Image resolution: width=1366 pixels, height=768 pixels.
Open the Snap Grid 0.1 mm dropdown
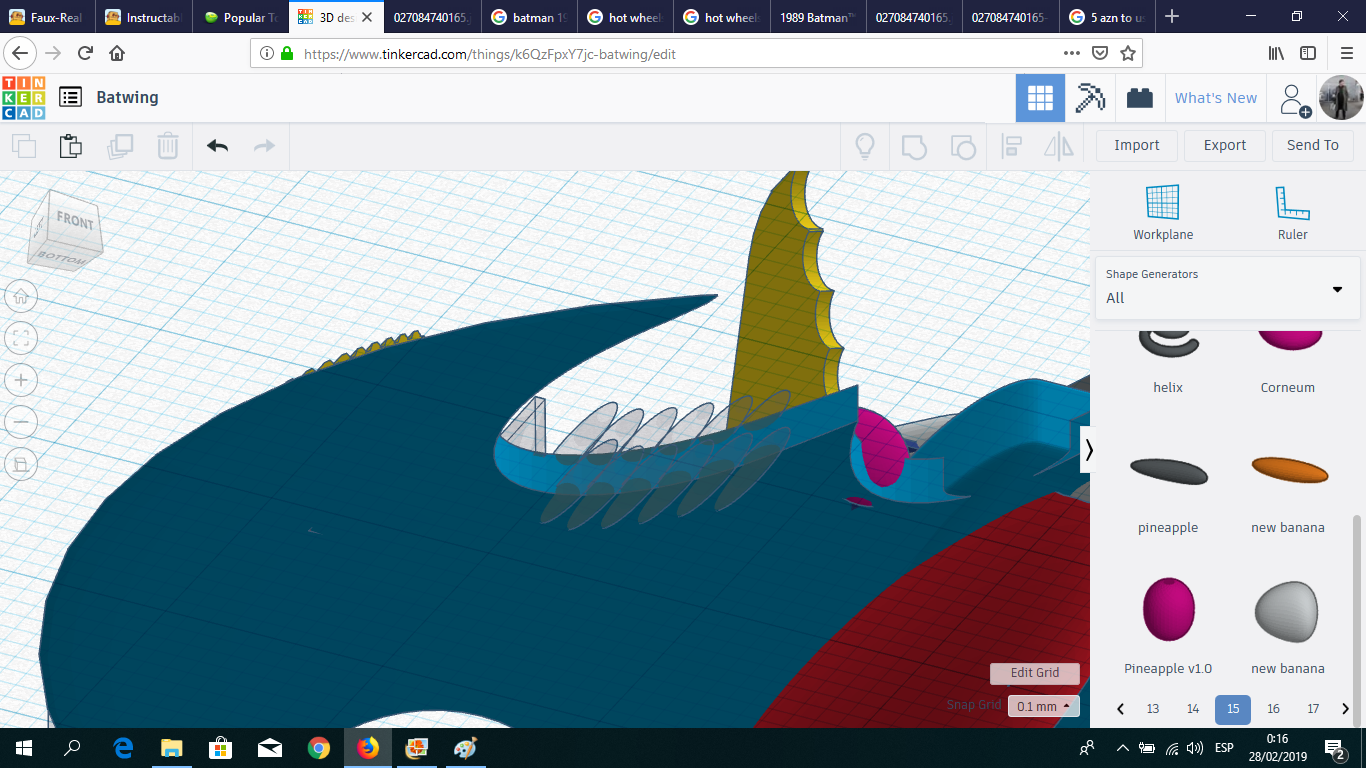point(1043,706)
